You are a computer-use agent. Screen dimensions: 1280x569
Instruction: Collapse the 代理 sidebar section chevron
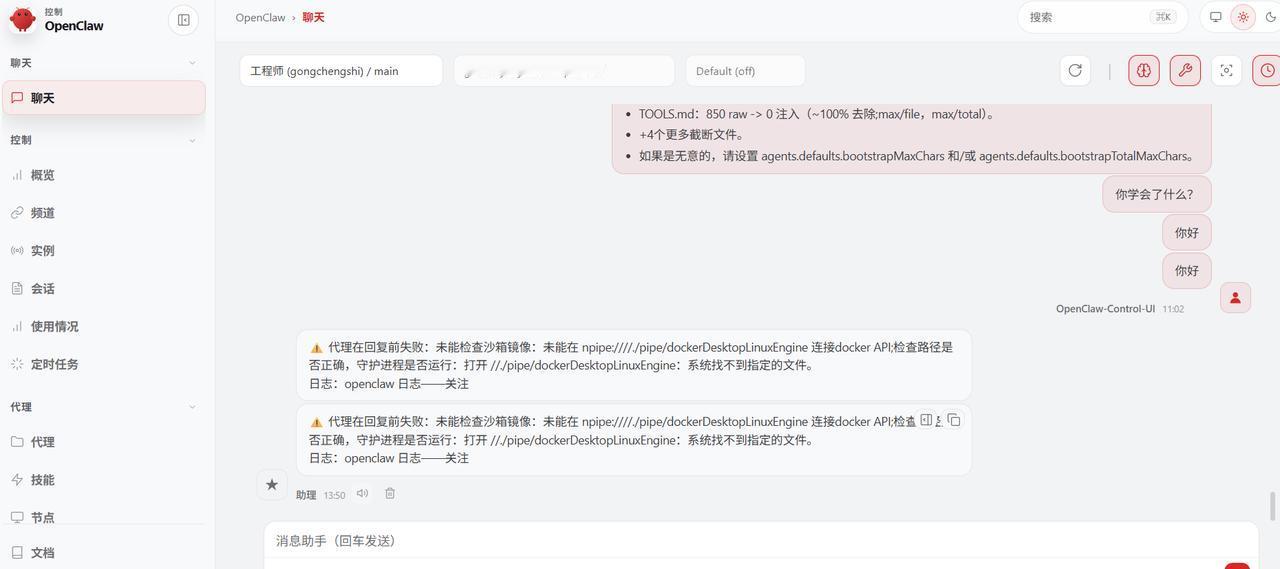pyautogui.click(x=192, y=407)
